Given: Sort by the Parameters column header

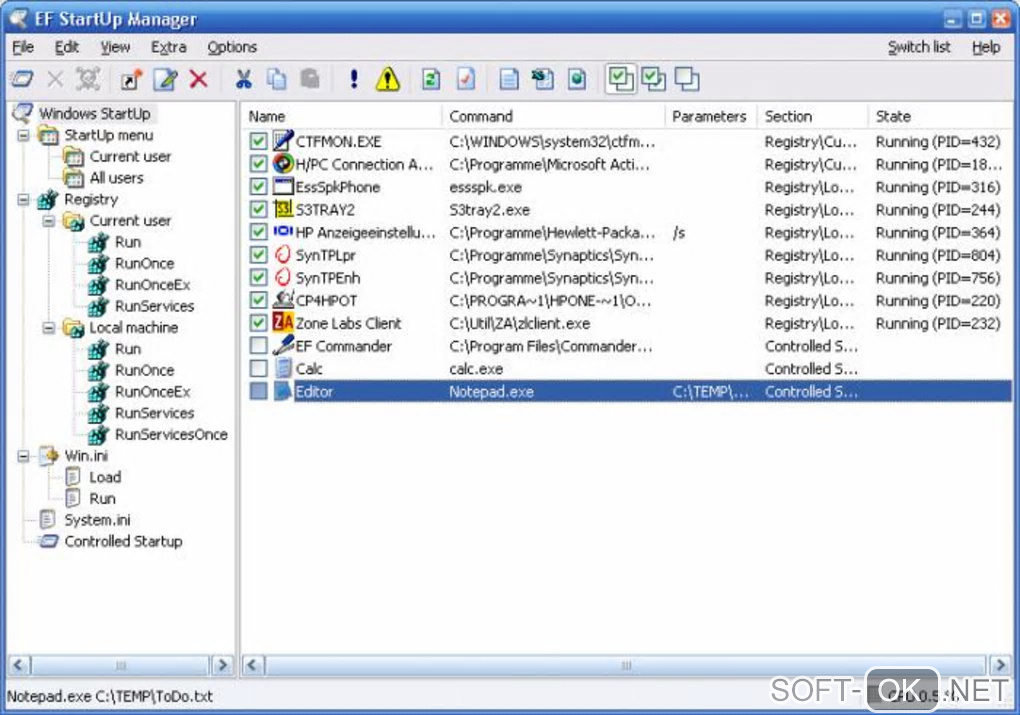Looking at the screenshot, I should 711,116.
